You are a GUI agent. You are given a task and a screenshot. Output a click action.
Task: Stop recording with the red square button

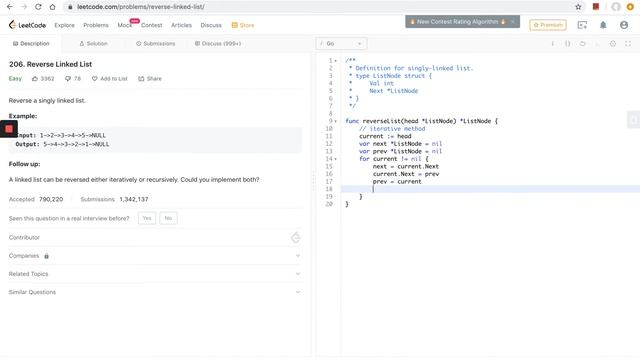click(9, 129)
